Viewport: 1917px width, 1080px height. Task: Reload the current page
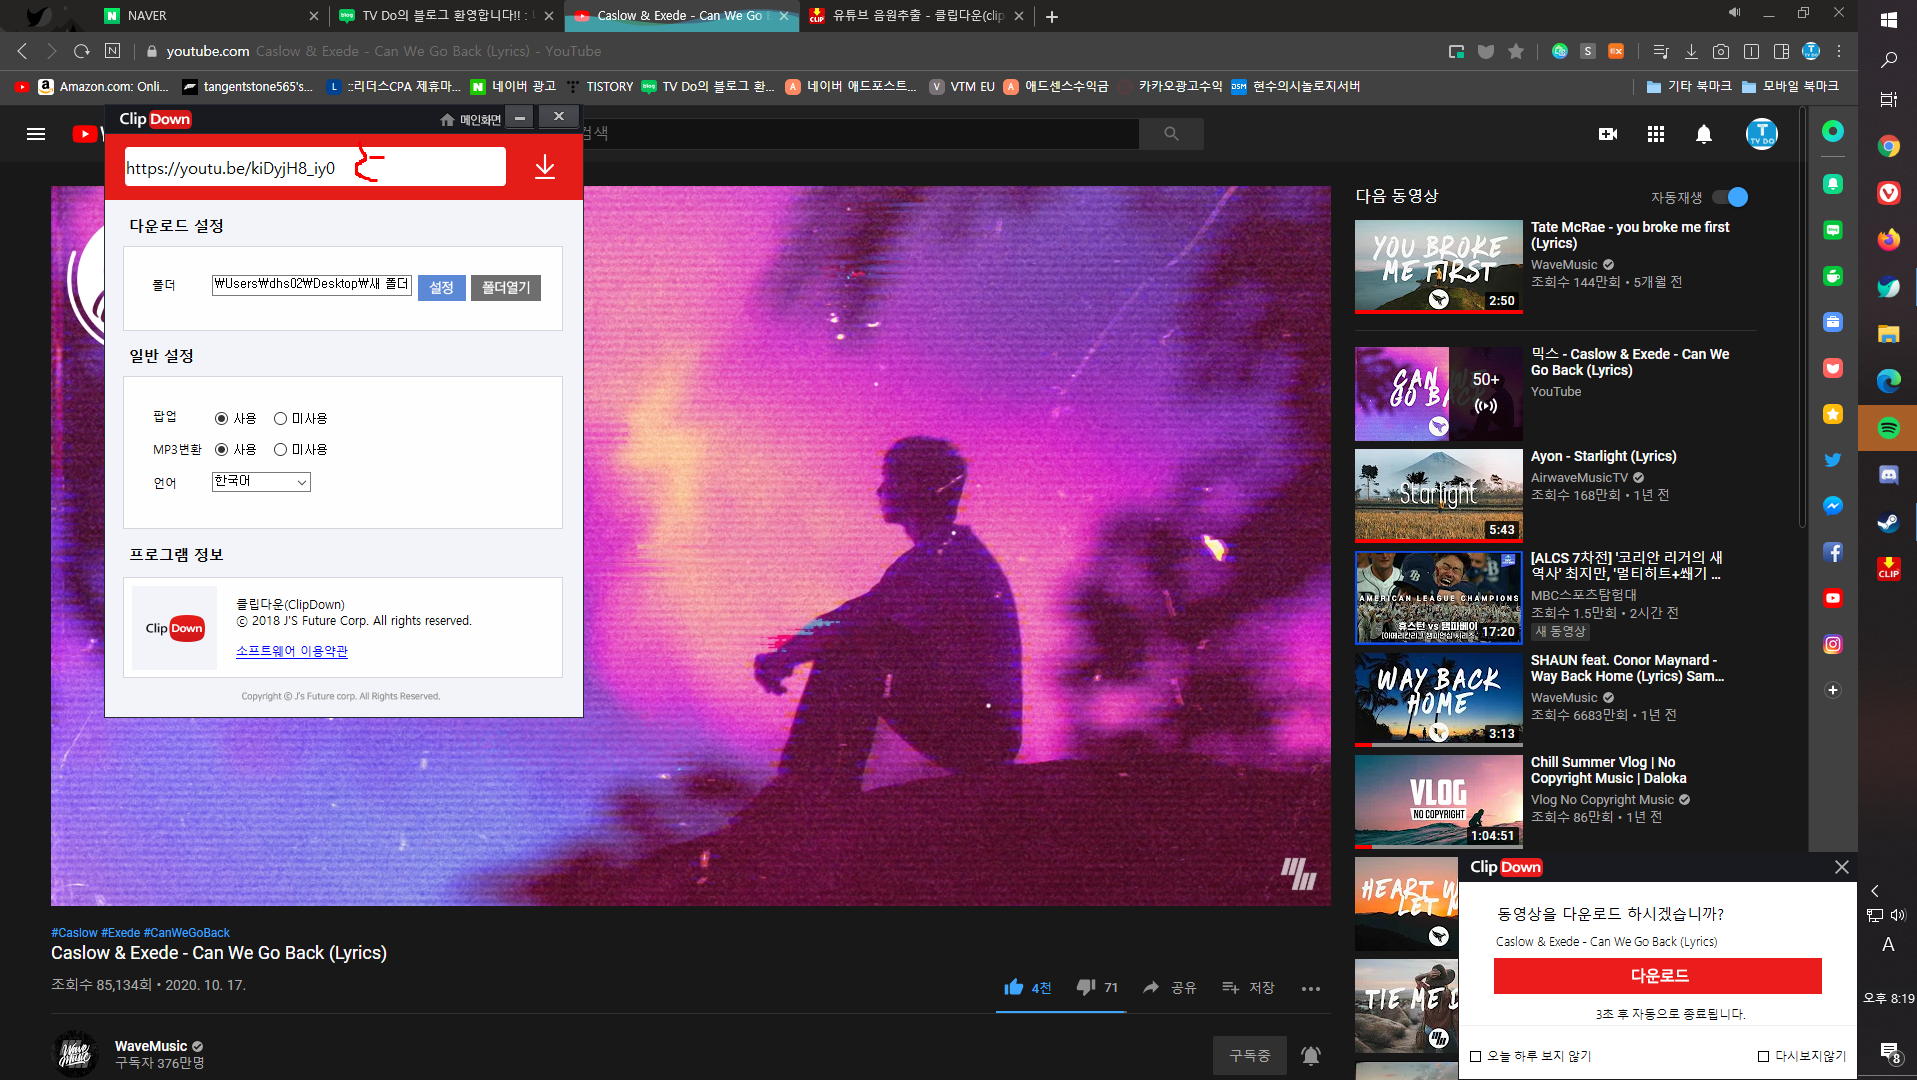82,51
